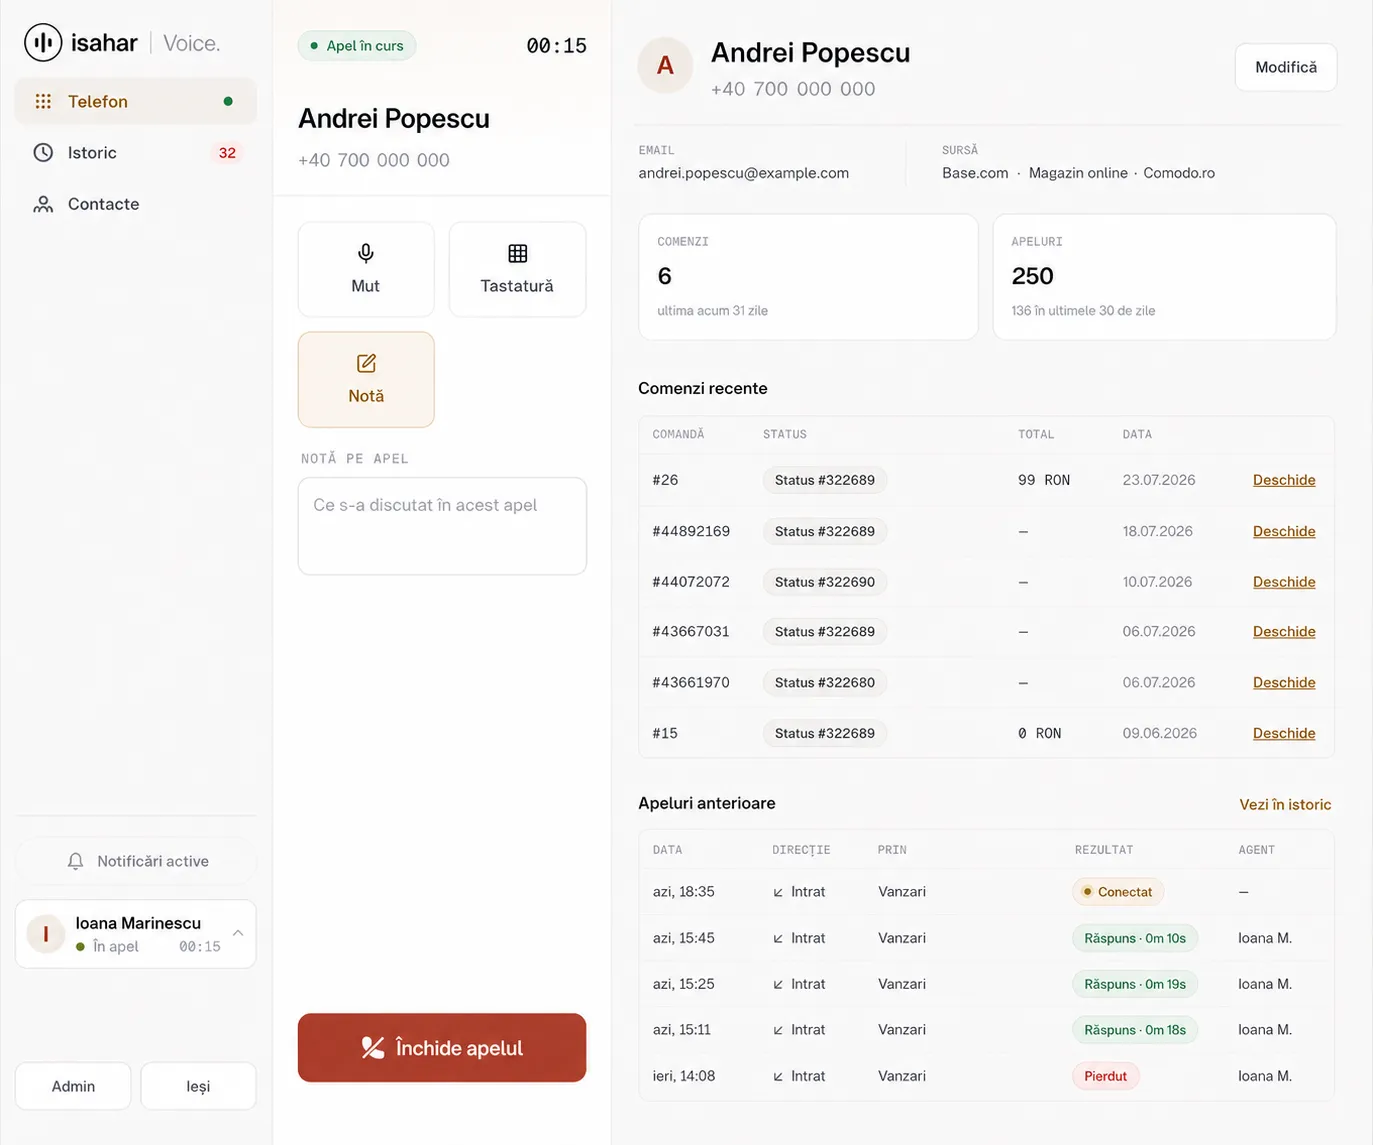Viewport: 1373px width, 1145px height.
Task: Open Deschide link for order #26
Action: pos(1284,480)
